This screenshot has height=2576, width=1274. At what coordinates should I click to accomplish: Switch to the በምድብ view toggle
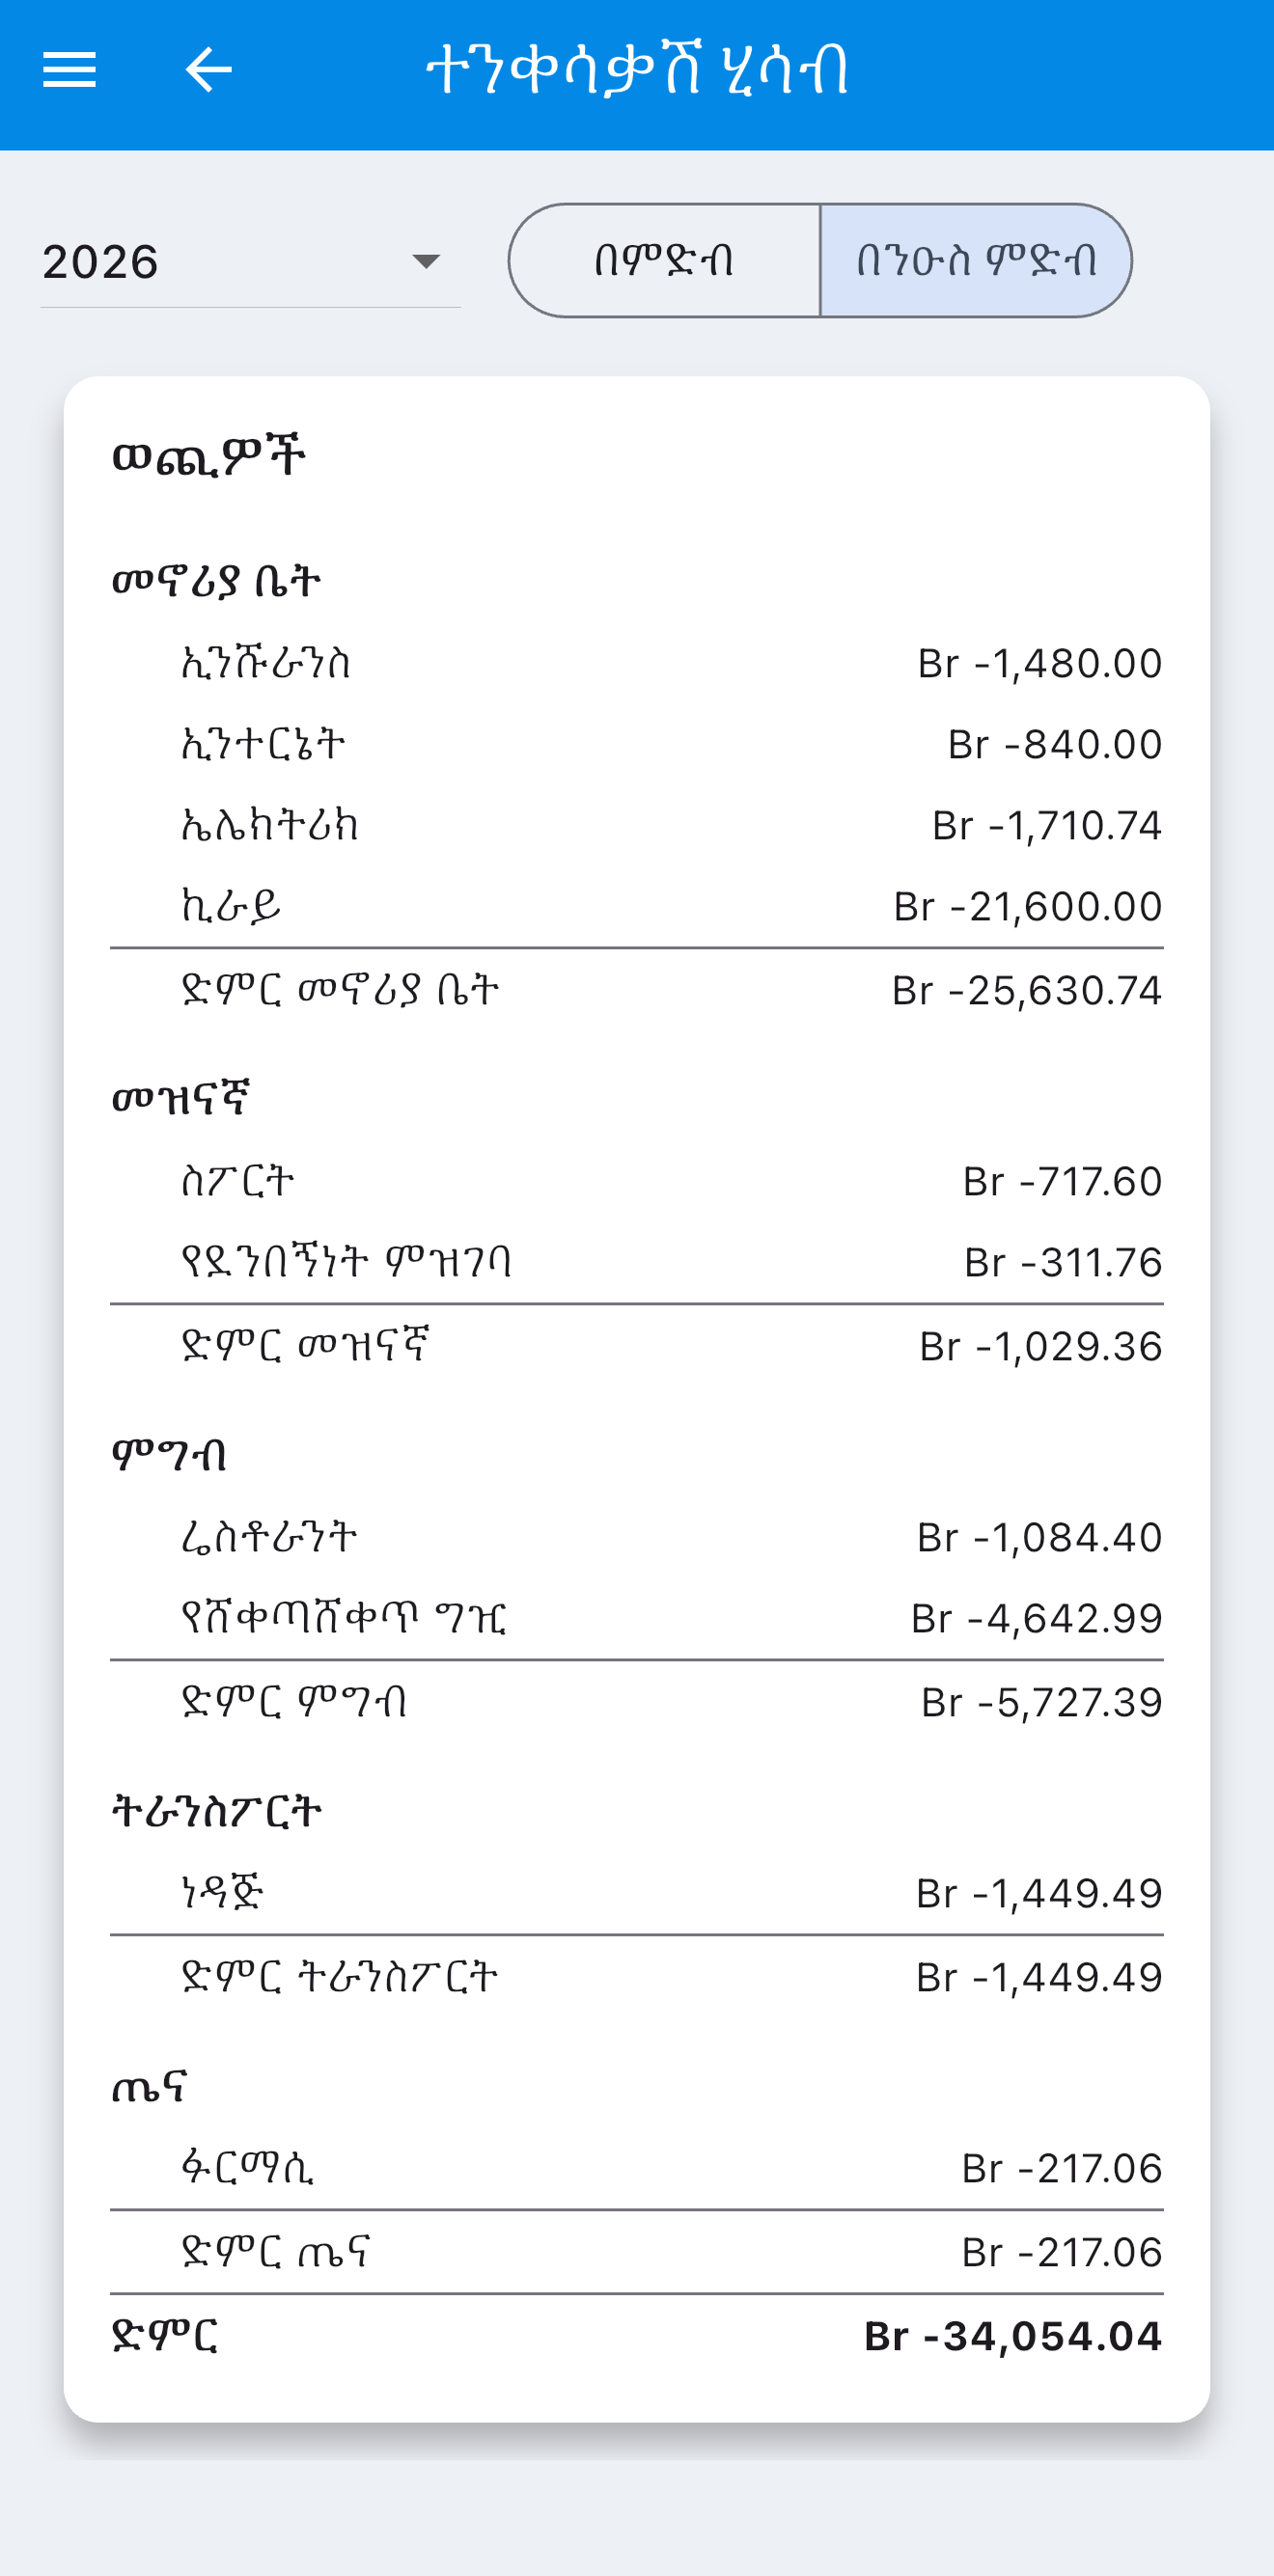pos(664,261)
